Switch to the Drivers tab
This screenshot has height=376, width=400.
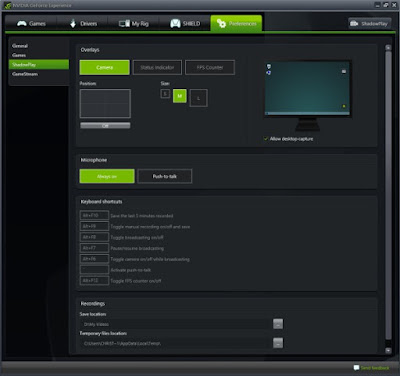pyautogui.click(x=83, y=24)
